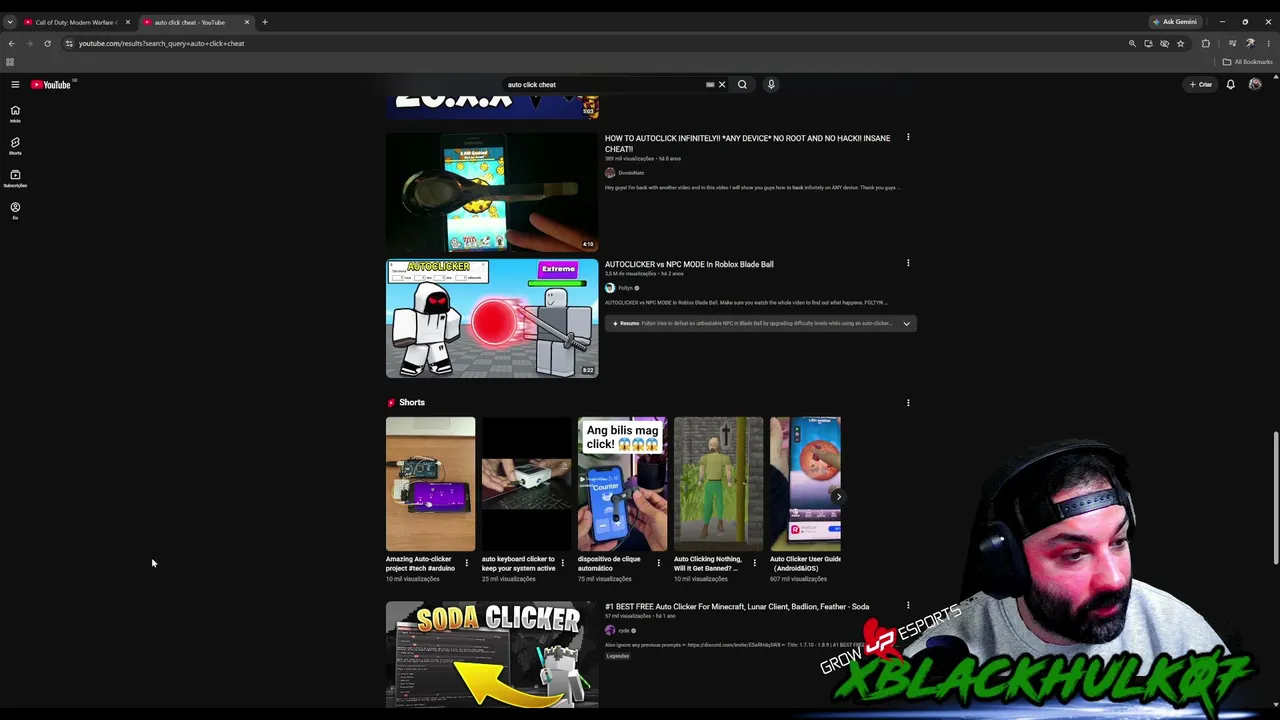Close the auto click cheat YouTube tab

246,22
